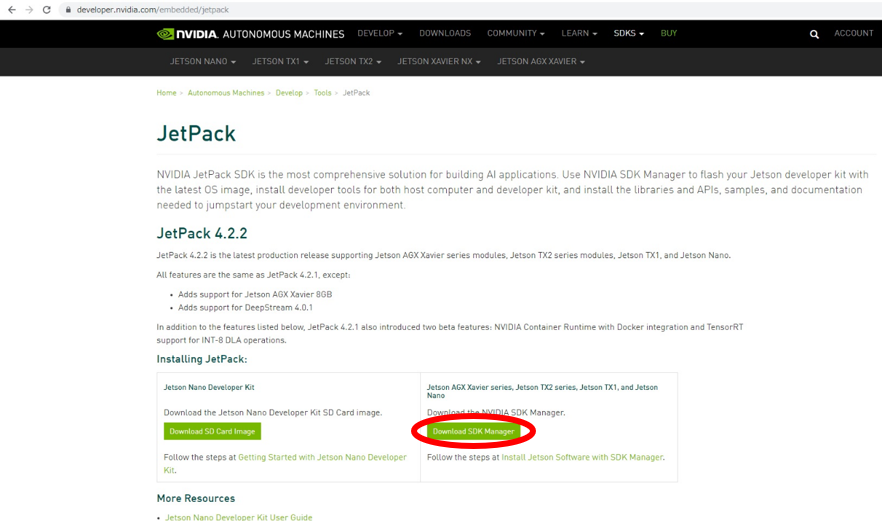Click the browser forward arrow
Image resolution: width=882 pixels, height=521 pixels.
coord(29,10)
